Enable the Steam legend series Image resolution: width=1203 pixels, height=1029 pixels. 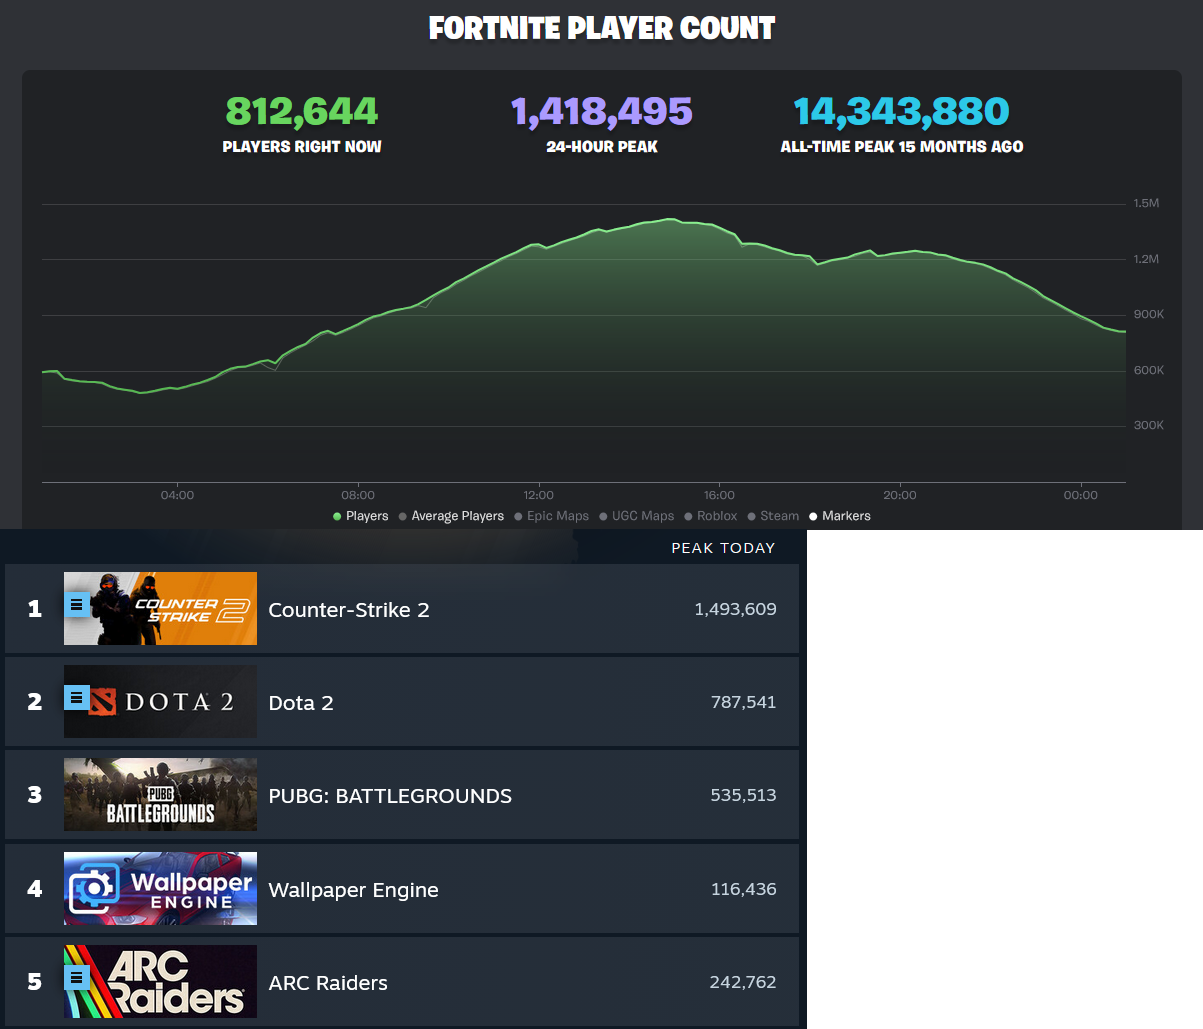coord(773,516)
